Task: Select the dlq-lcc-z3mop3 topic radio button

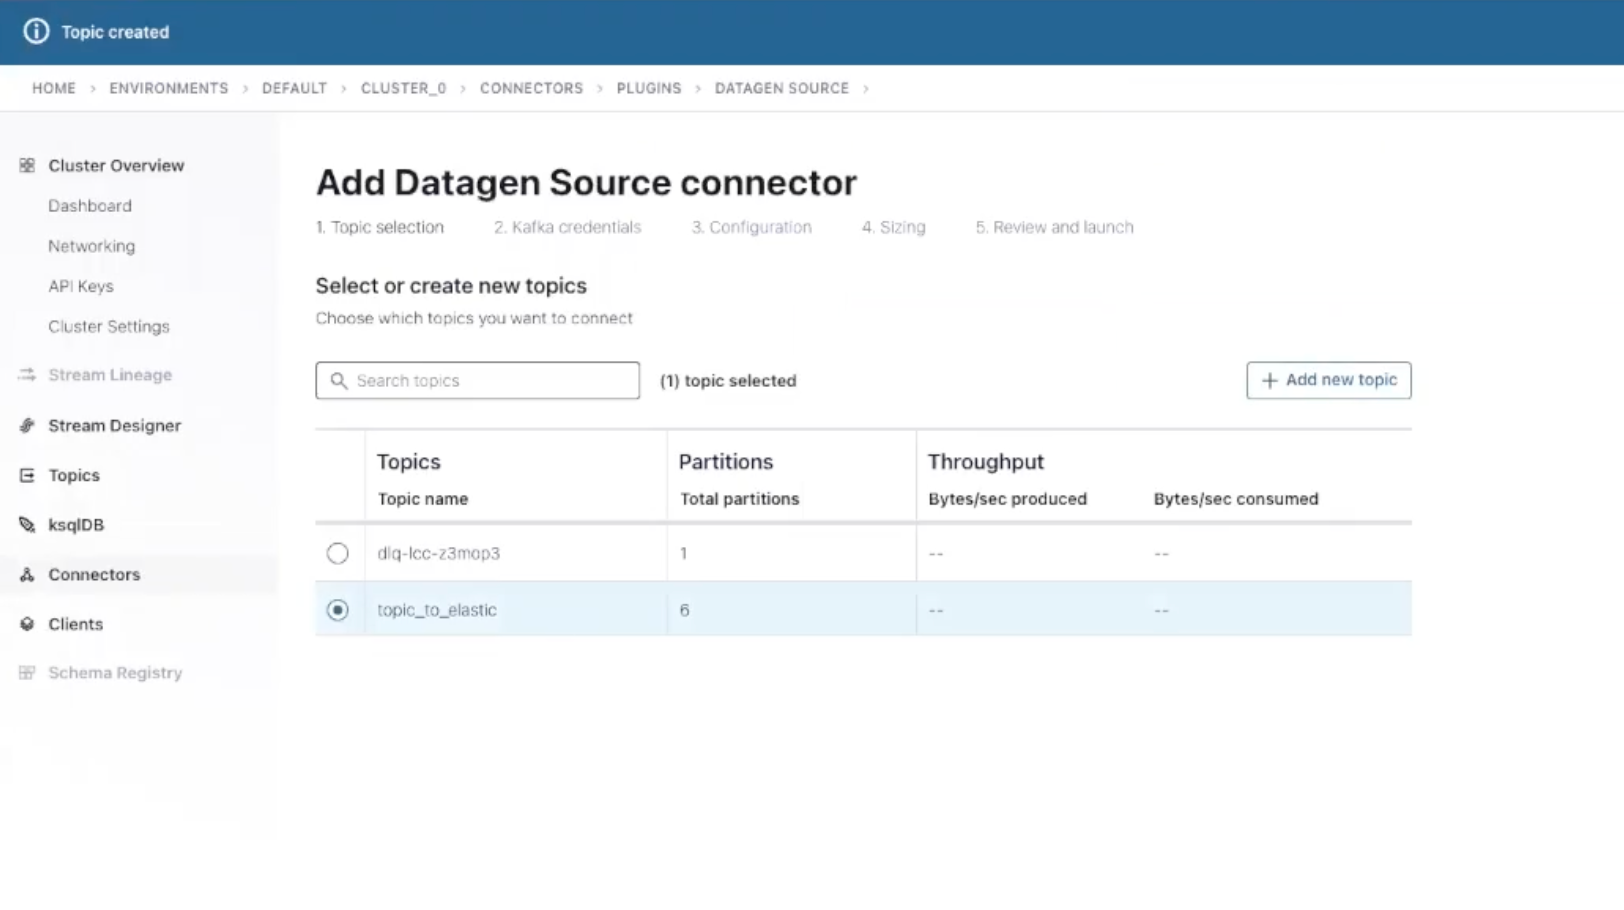Action: click(338, 553)
